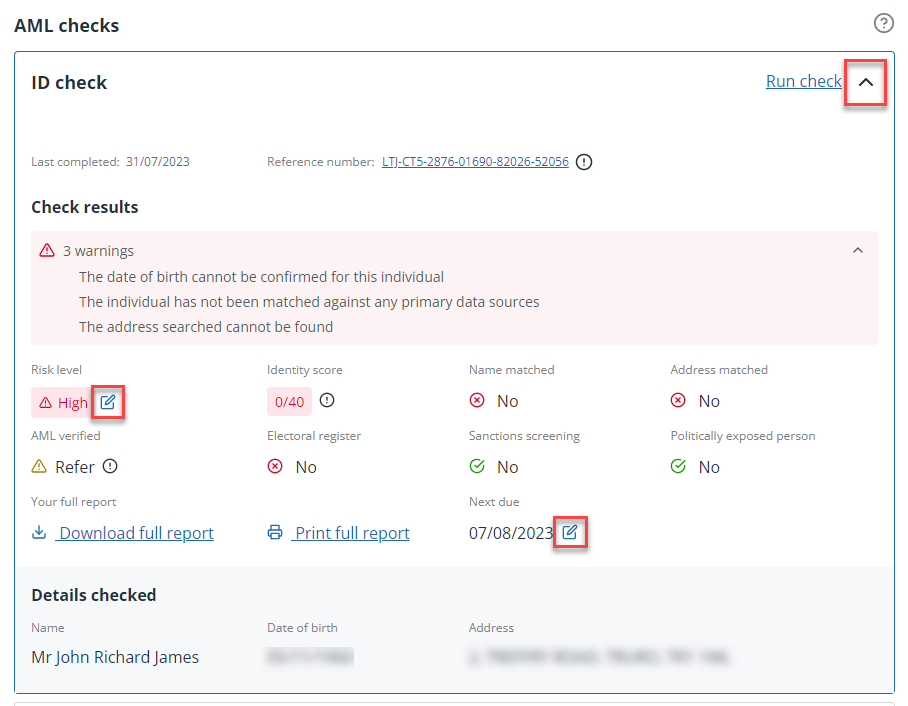The image size is (908, 706).
Task: Click the help question mark icon
Action: (883, 24)
